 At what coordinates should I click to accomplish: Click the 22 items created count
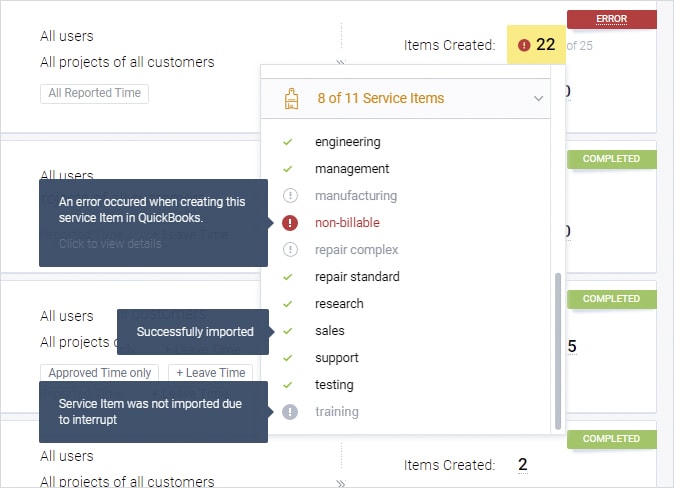click(x=545, y=44)
